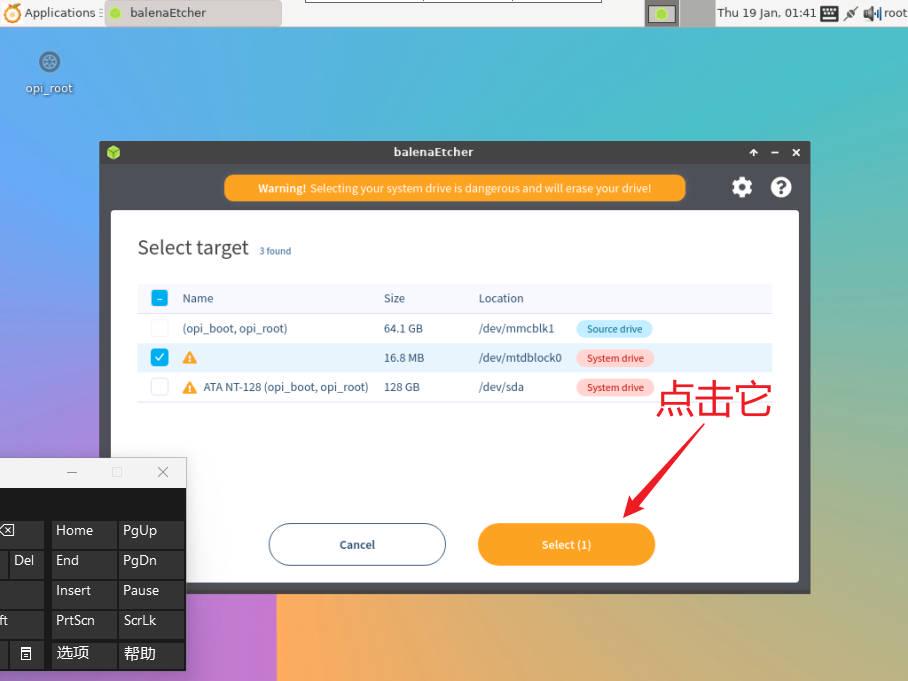
Task: Click System drive badge on mtdblock0 row
Action: (x=615, y=358)
